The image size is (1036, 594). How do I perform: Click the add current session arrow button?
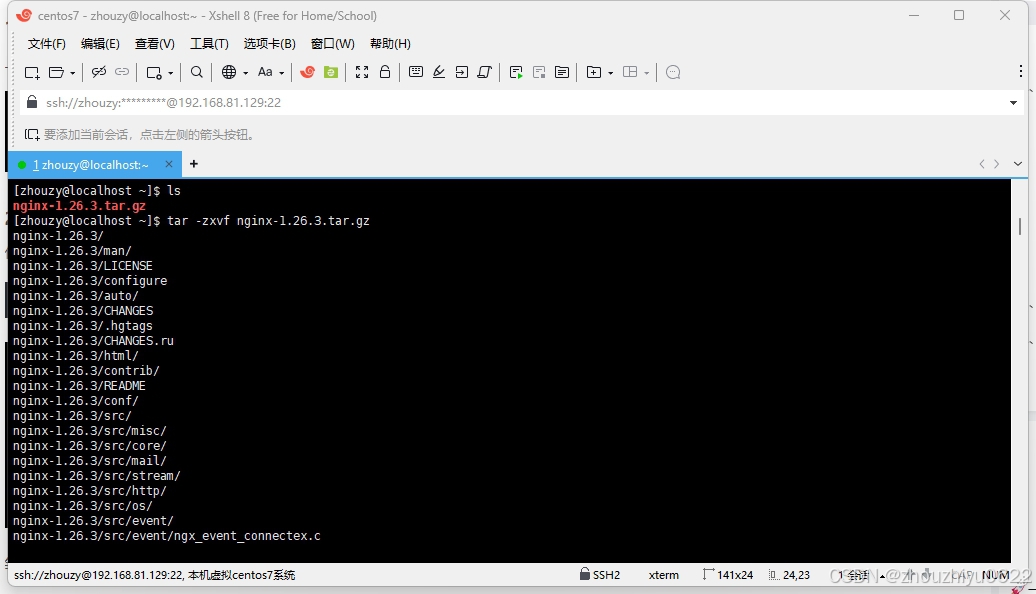(32, 135)
